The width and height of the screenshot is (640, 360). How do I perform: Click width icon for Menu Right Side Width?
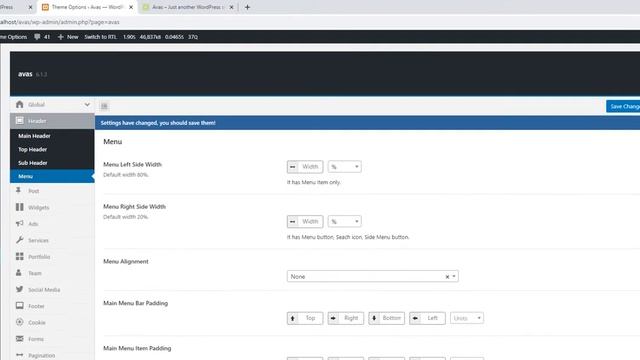292,221
